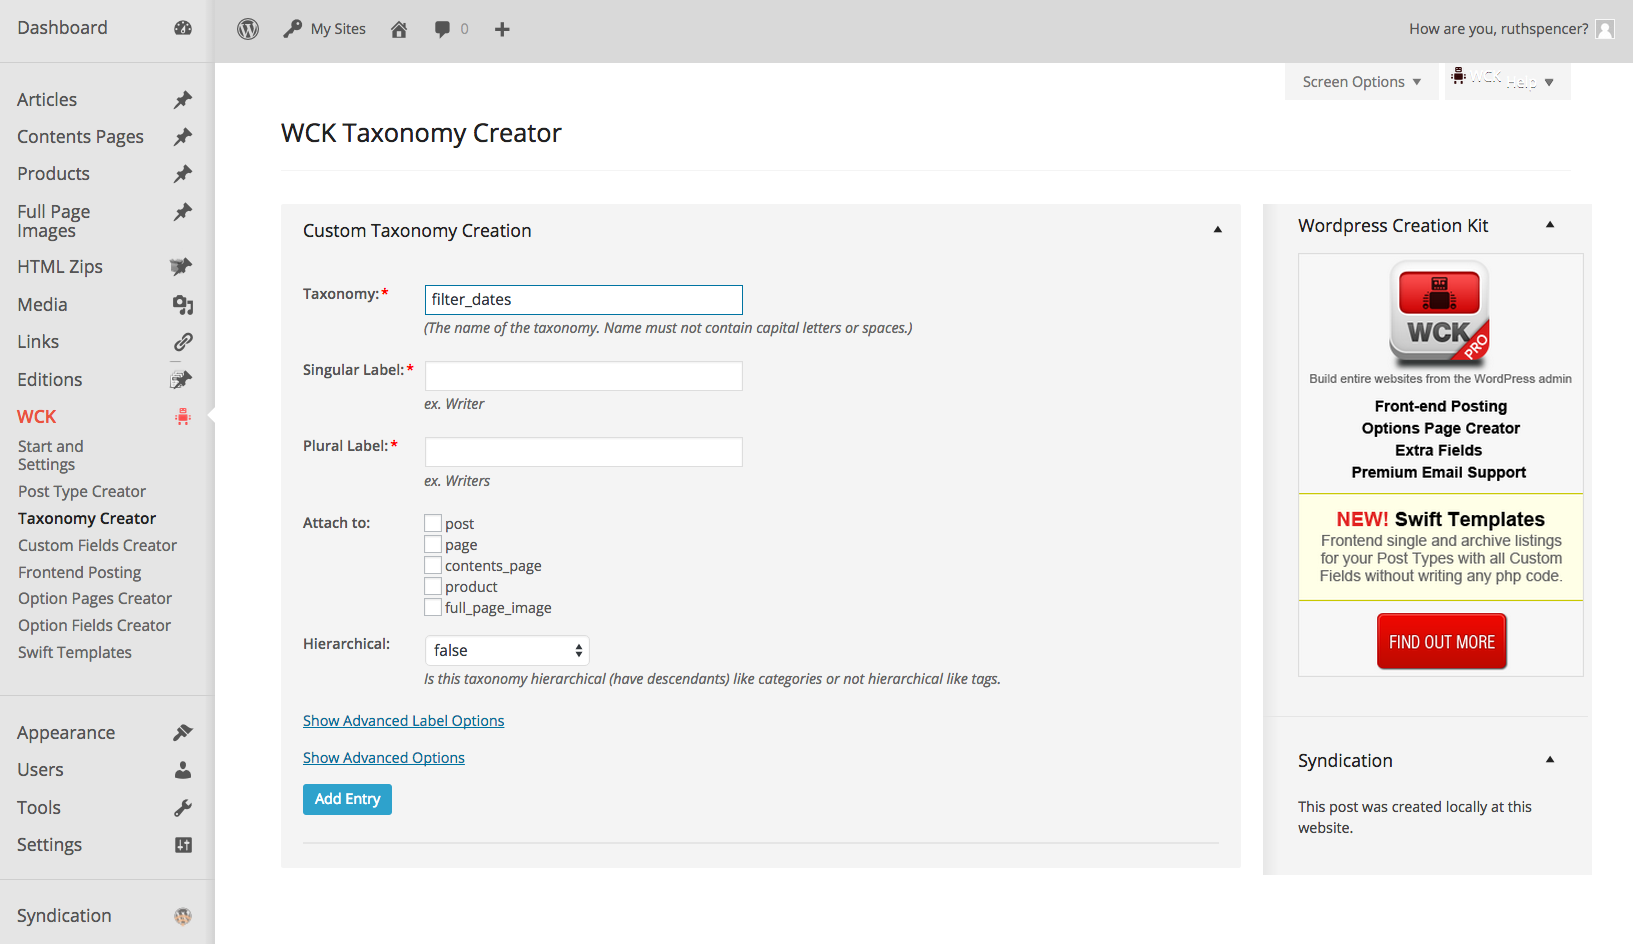
Task: Click the pin icon beside Contents Pages
Action: click(x=183, y=137)
